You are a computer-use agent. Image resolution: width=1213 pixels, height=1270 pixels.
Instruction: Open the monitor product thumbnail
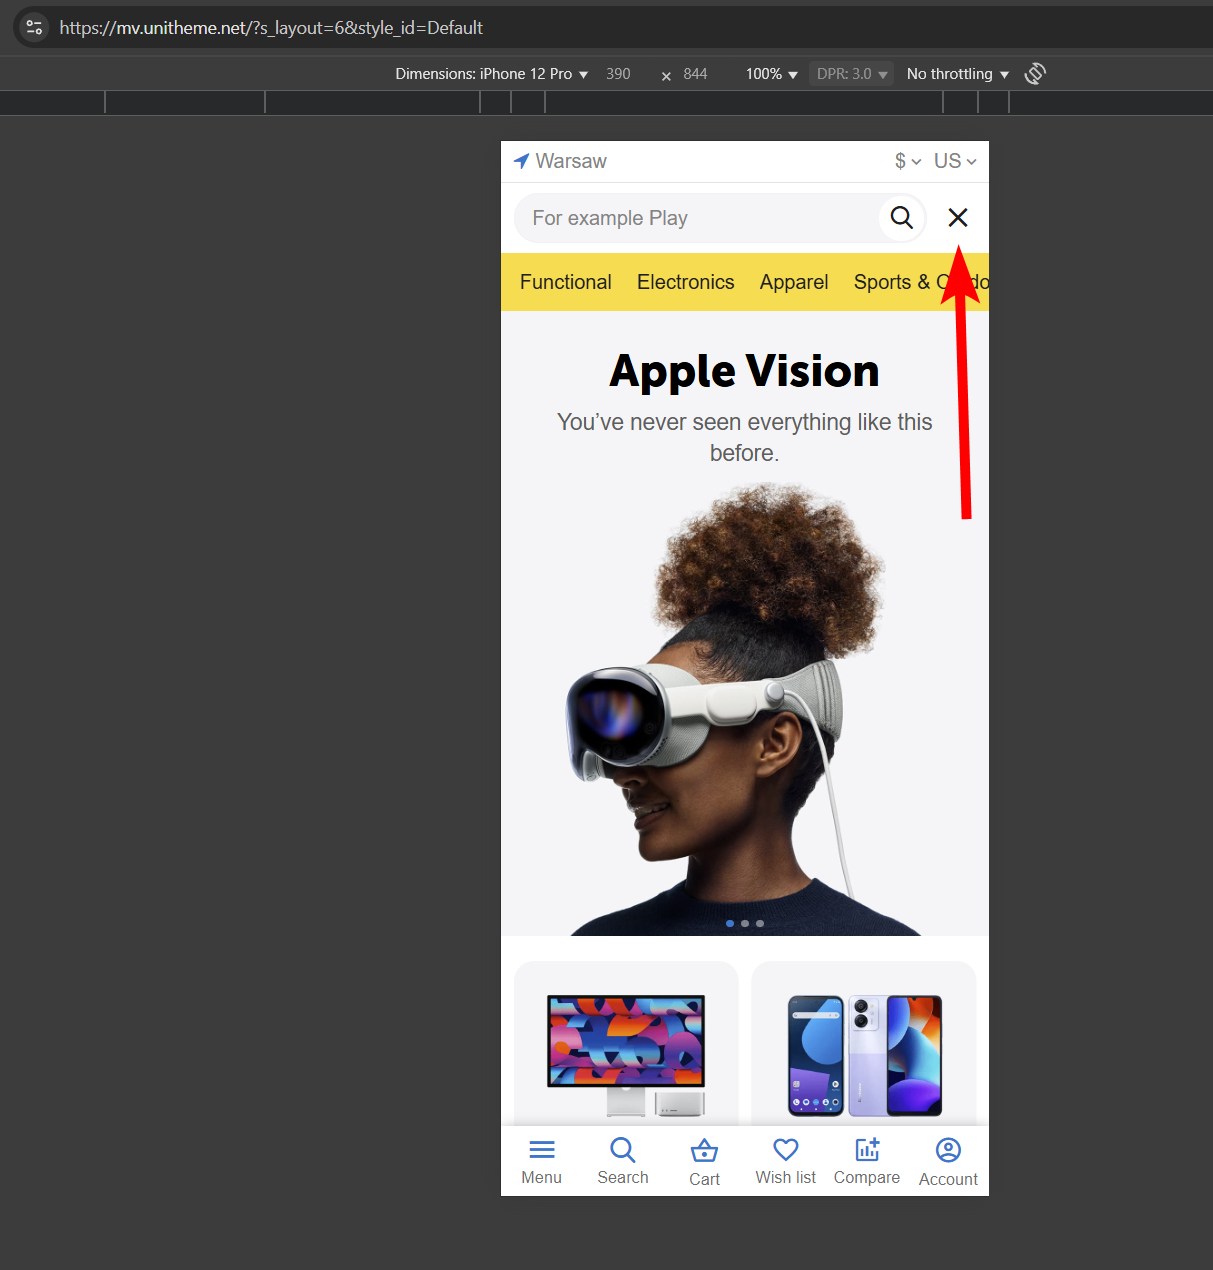click(x=626, y=1055)
